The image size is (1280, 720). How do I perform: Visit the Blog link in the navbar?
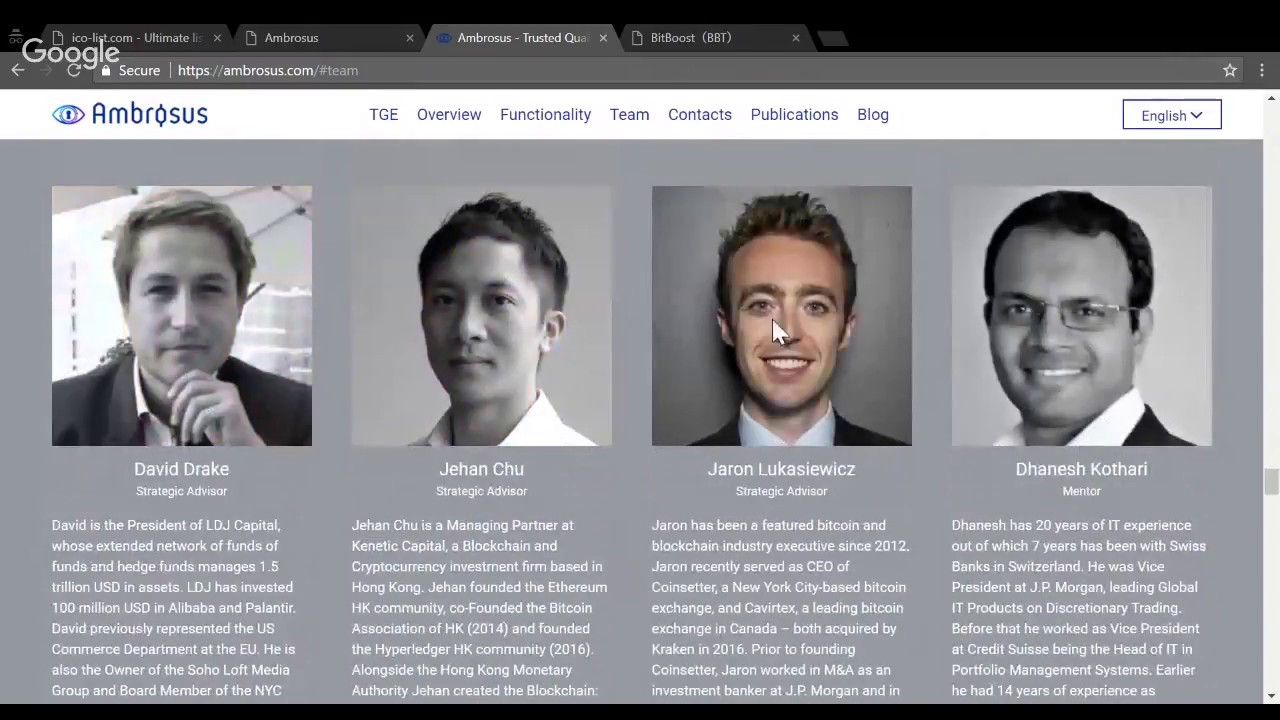[x=872, y=114]
